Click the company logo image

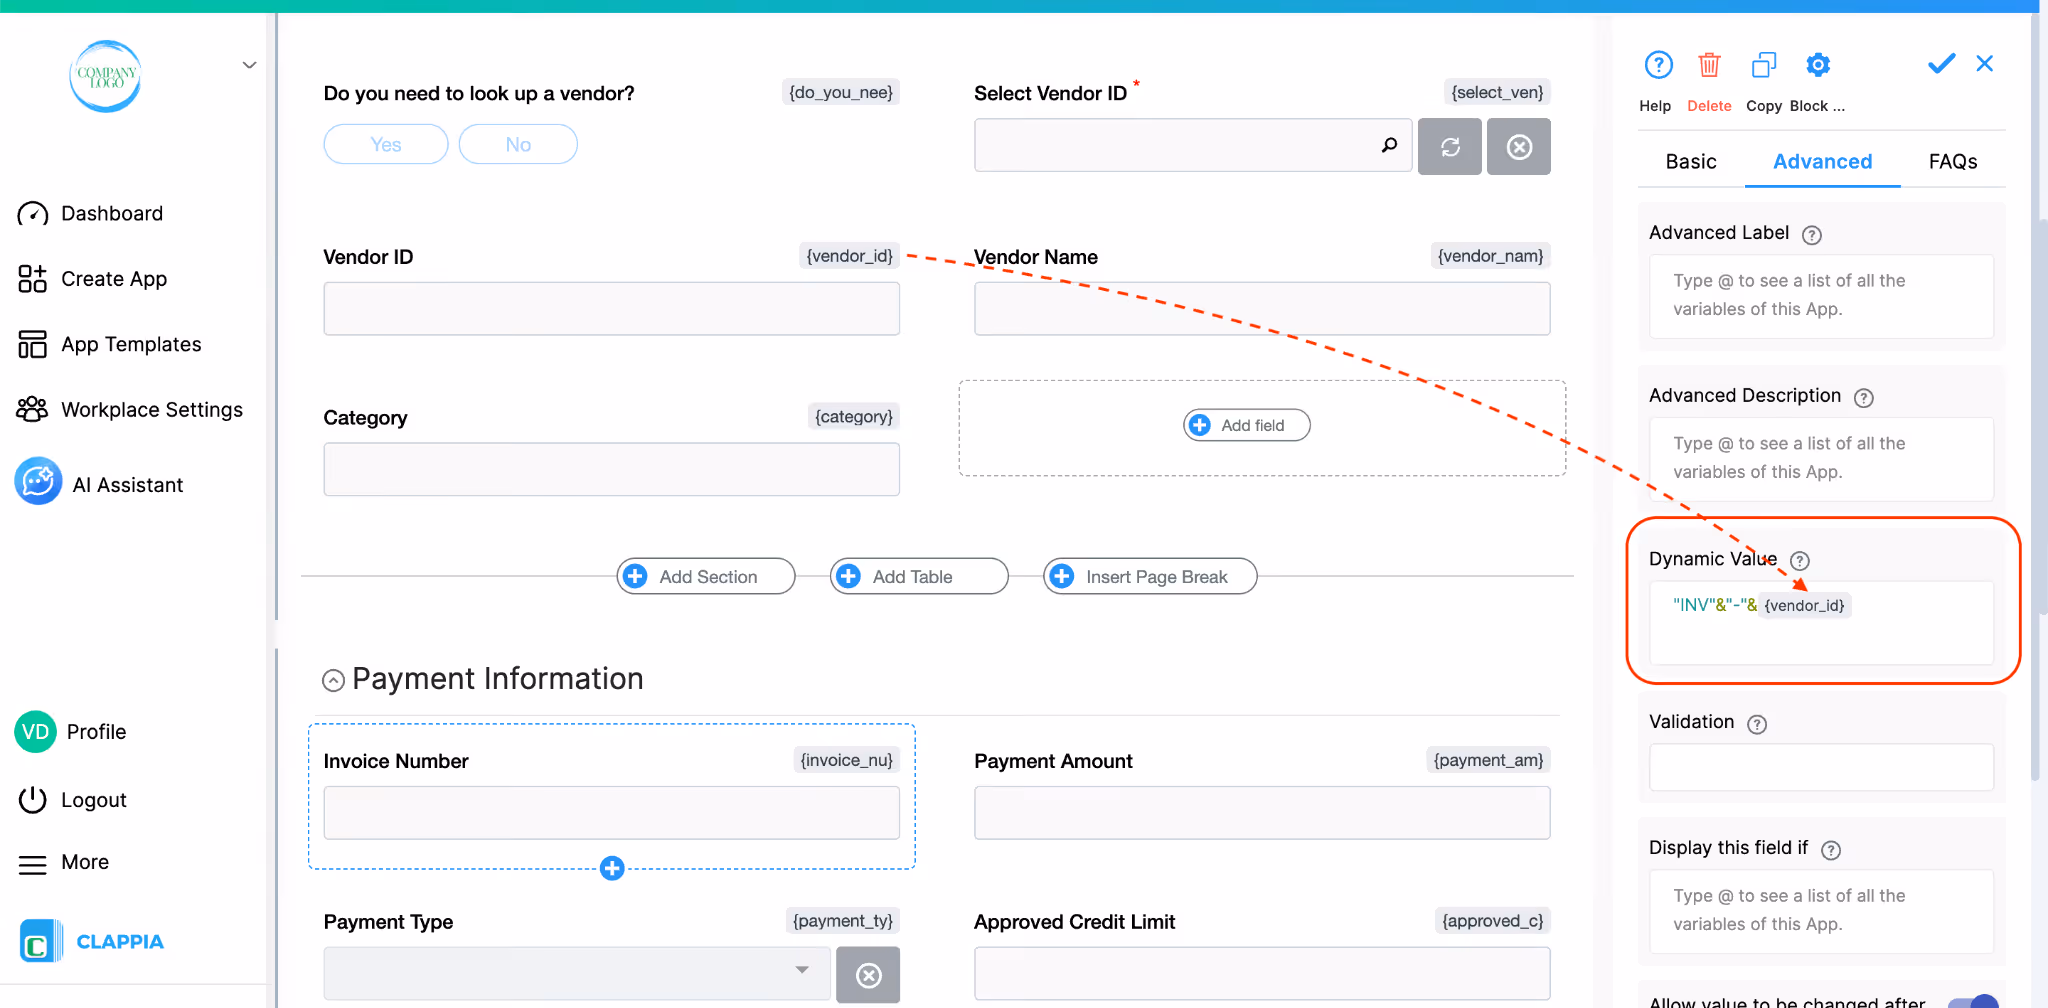pyautogui.click(x=105, y=76)
